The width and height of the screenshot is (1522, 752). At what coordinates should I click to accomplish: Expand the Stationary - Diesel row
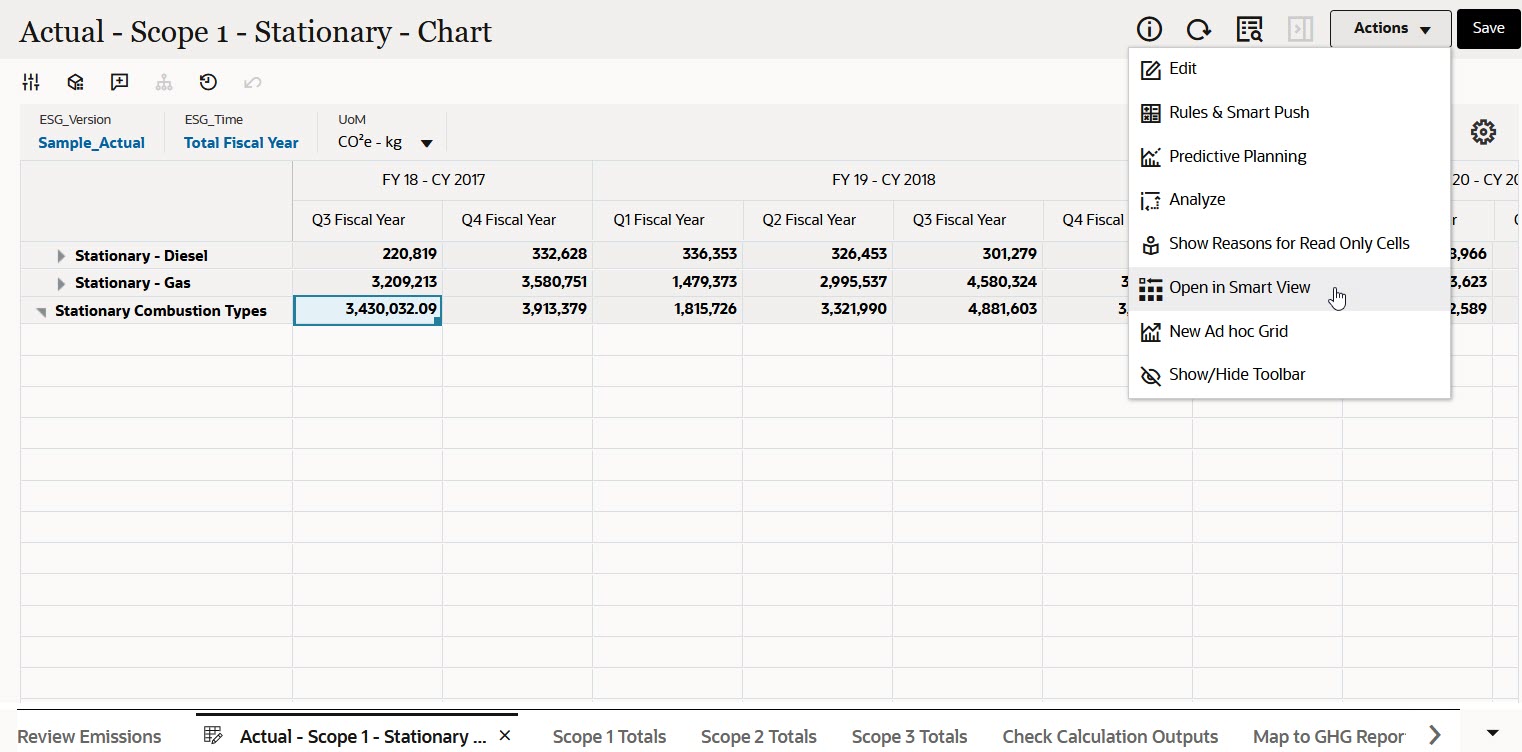(62, 256)
